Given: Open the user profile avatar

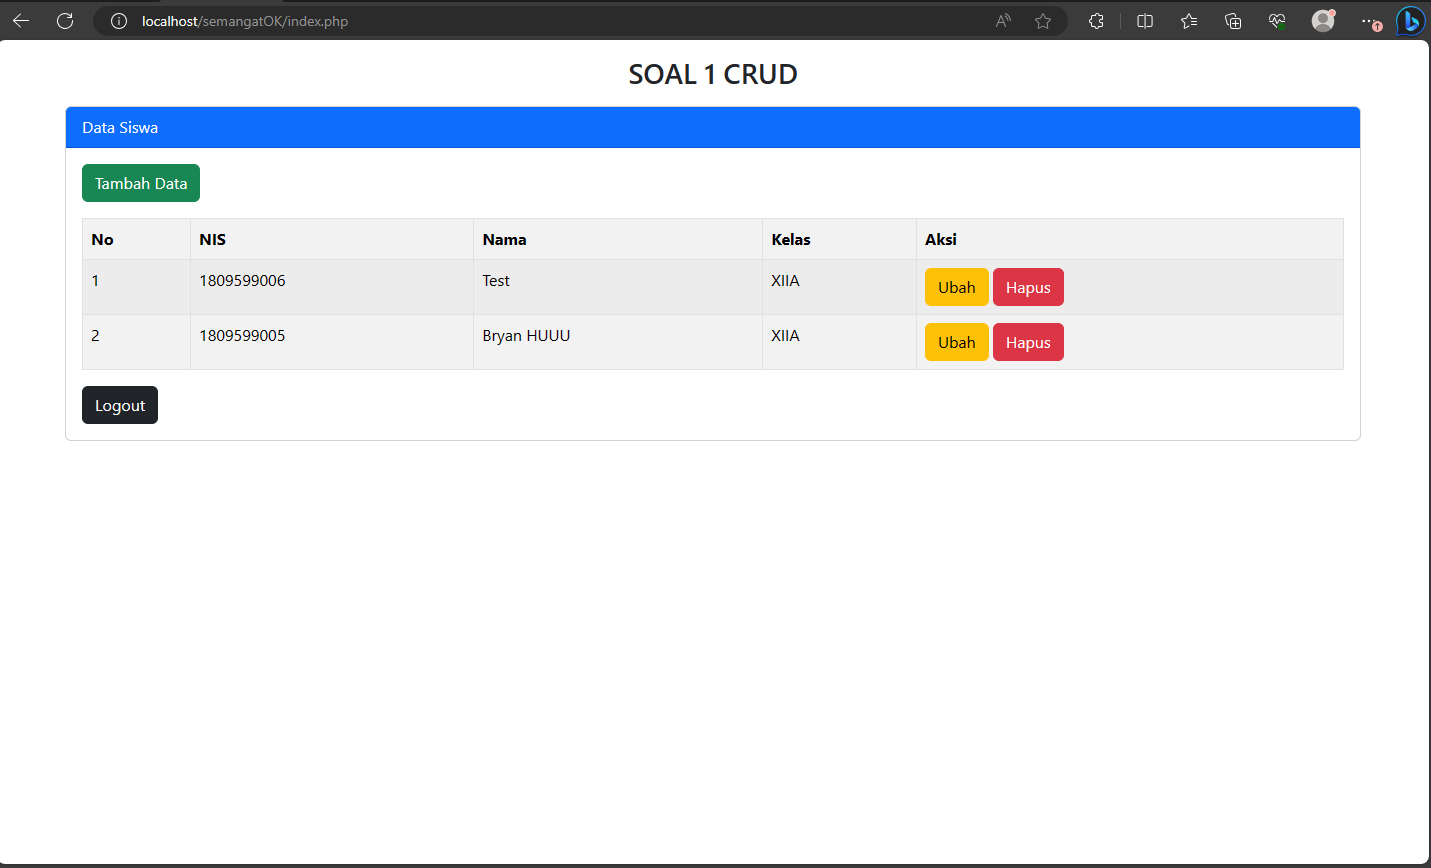Looking at the screenshot, I should [x=1323, y=21].
